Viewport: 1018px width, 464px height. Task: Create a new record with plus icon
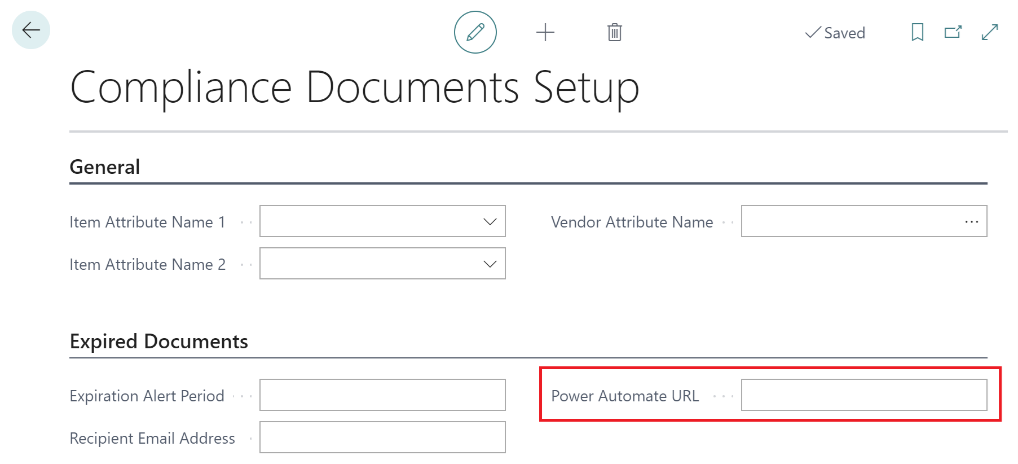[545, 33]
